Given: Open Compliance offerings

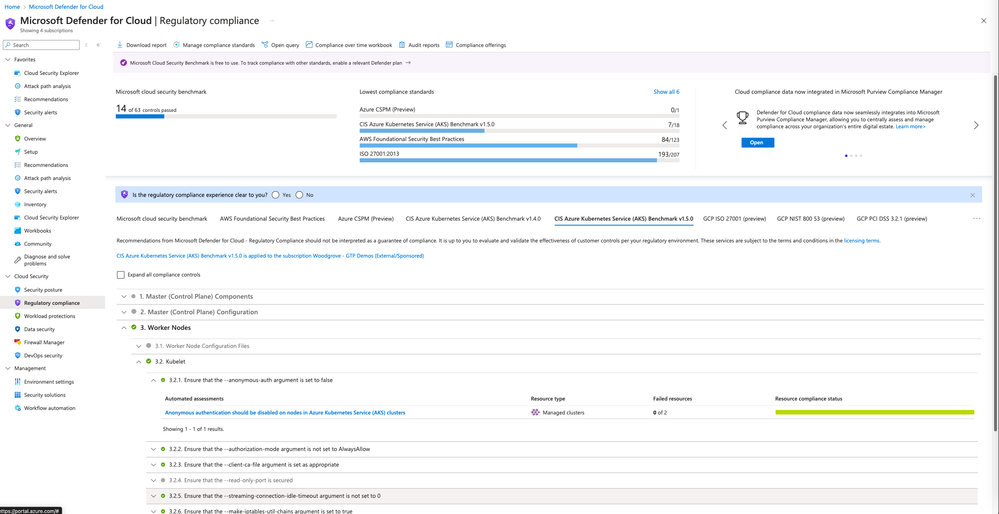Looking at the screenshot, I should tap(476, 45).
